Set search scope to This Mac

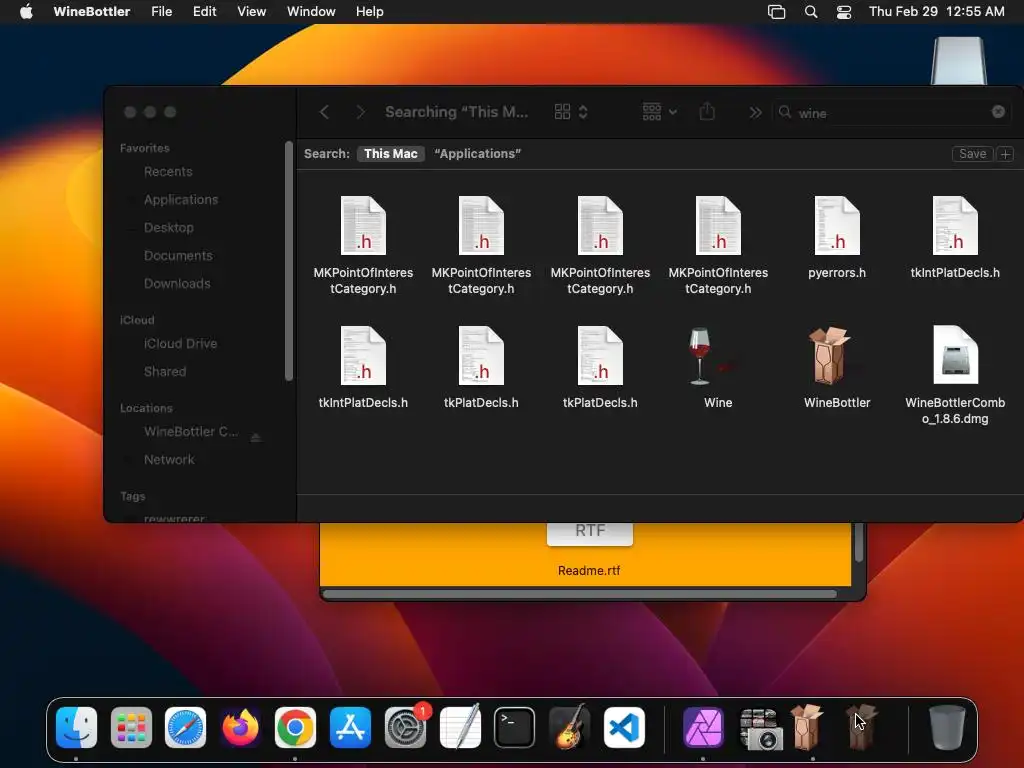(391, 153)
